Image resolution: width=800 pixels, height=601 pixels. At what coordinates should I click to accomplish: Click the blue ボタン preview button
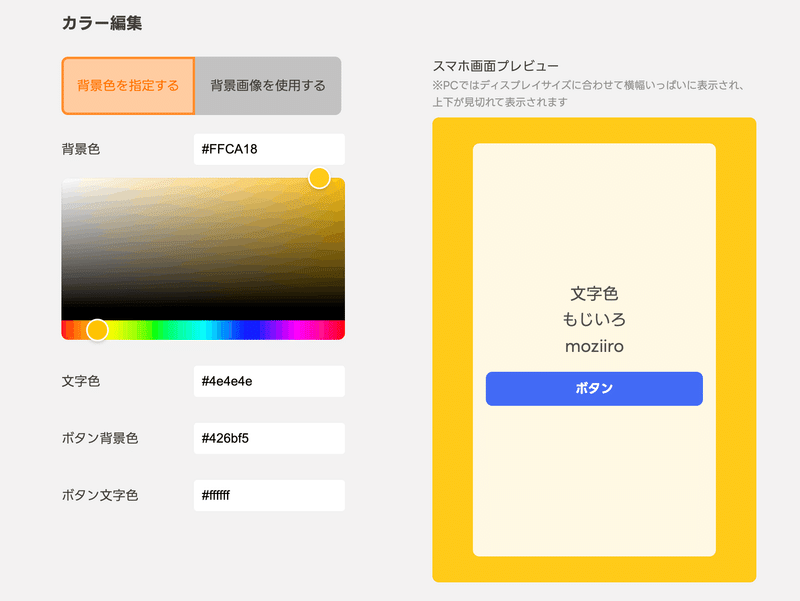click(x=594, y=389)
